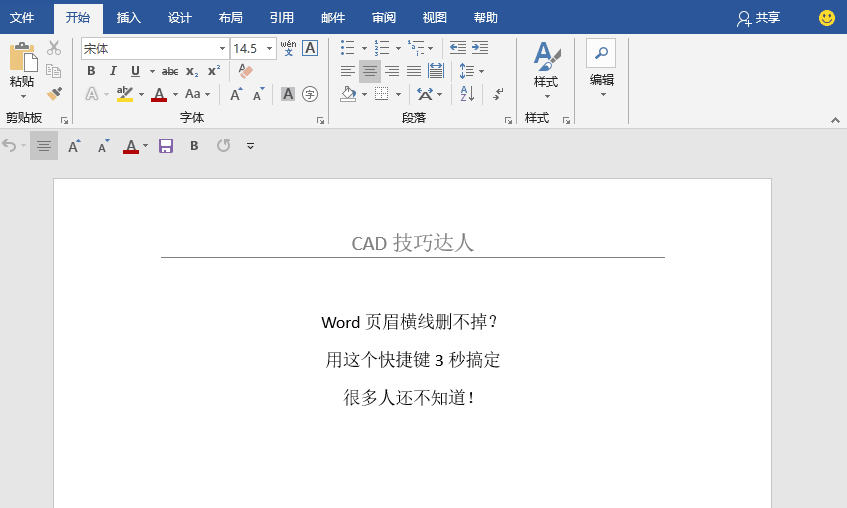Toggle subscript formatting
The width and height of the screenshot is (847, 508).
192,71
